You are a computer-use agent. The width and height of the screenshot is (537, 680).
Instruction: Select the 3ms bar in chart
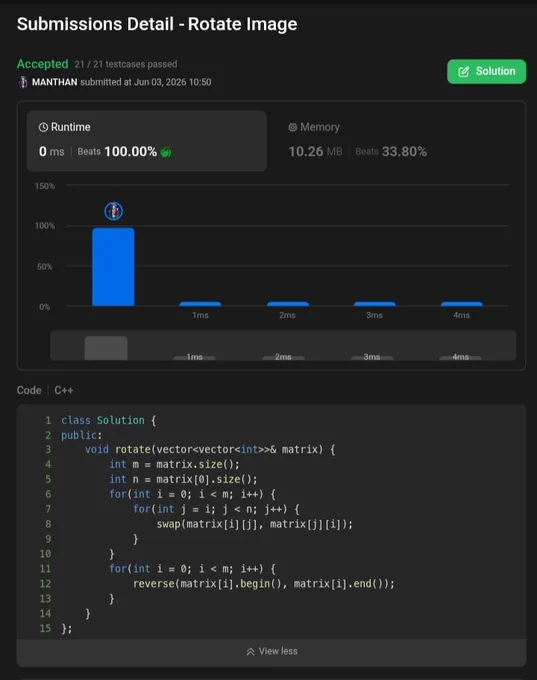tap(375, 304)
